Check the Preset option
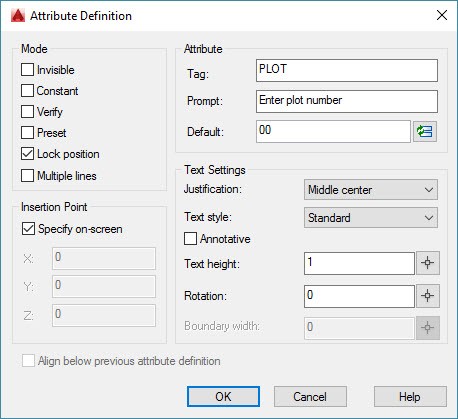458x419 pixels. (27, 133)
